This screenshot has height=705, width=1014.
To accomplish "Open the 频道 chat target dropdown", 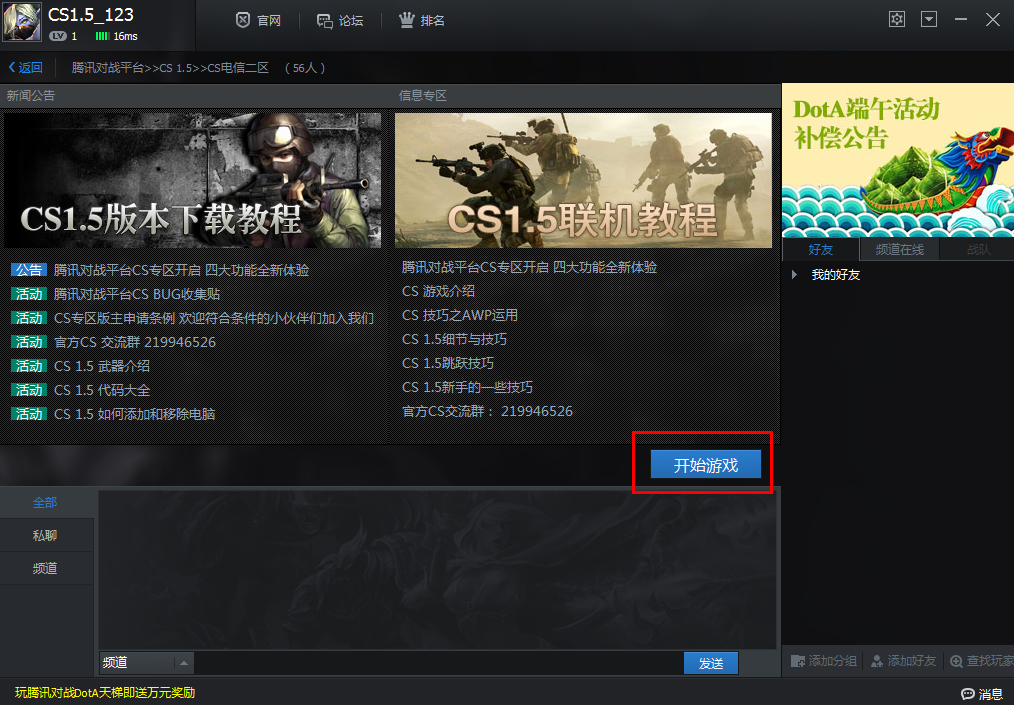I will pyautogui.click(x=146, y=662).
